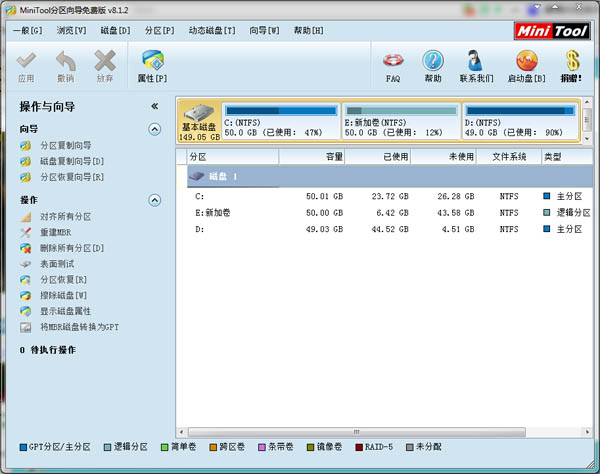Click the horizontal scrollbar in partition list
Screen dimensions: 600x474
[x=356, y=432]
